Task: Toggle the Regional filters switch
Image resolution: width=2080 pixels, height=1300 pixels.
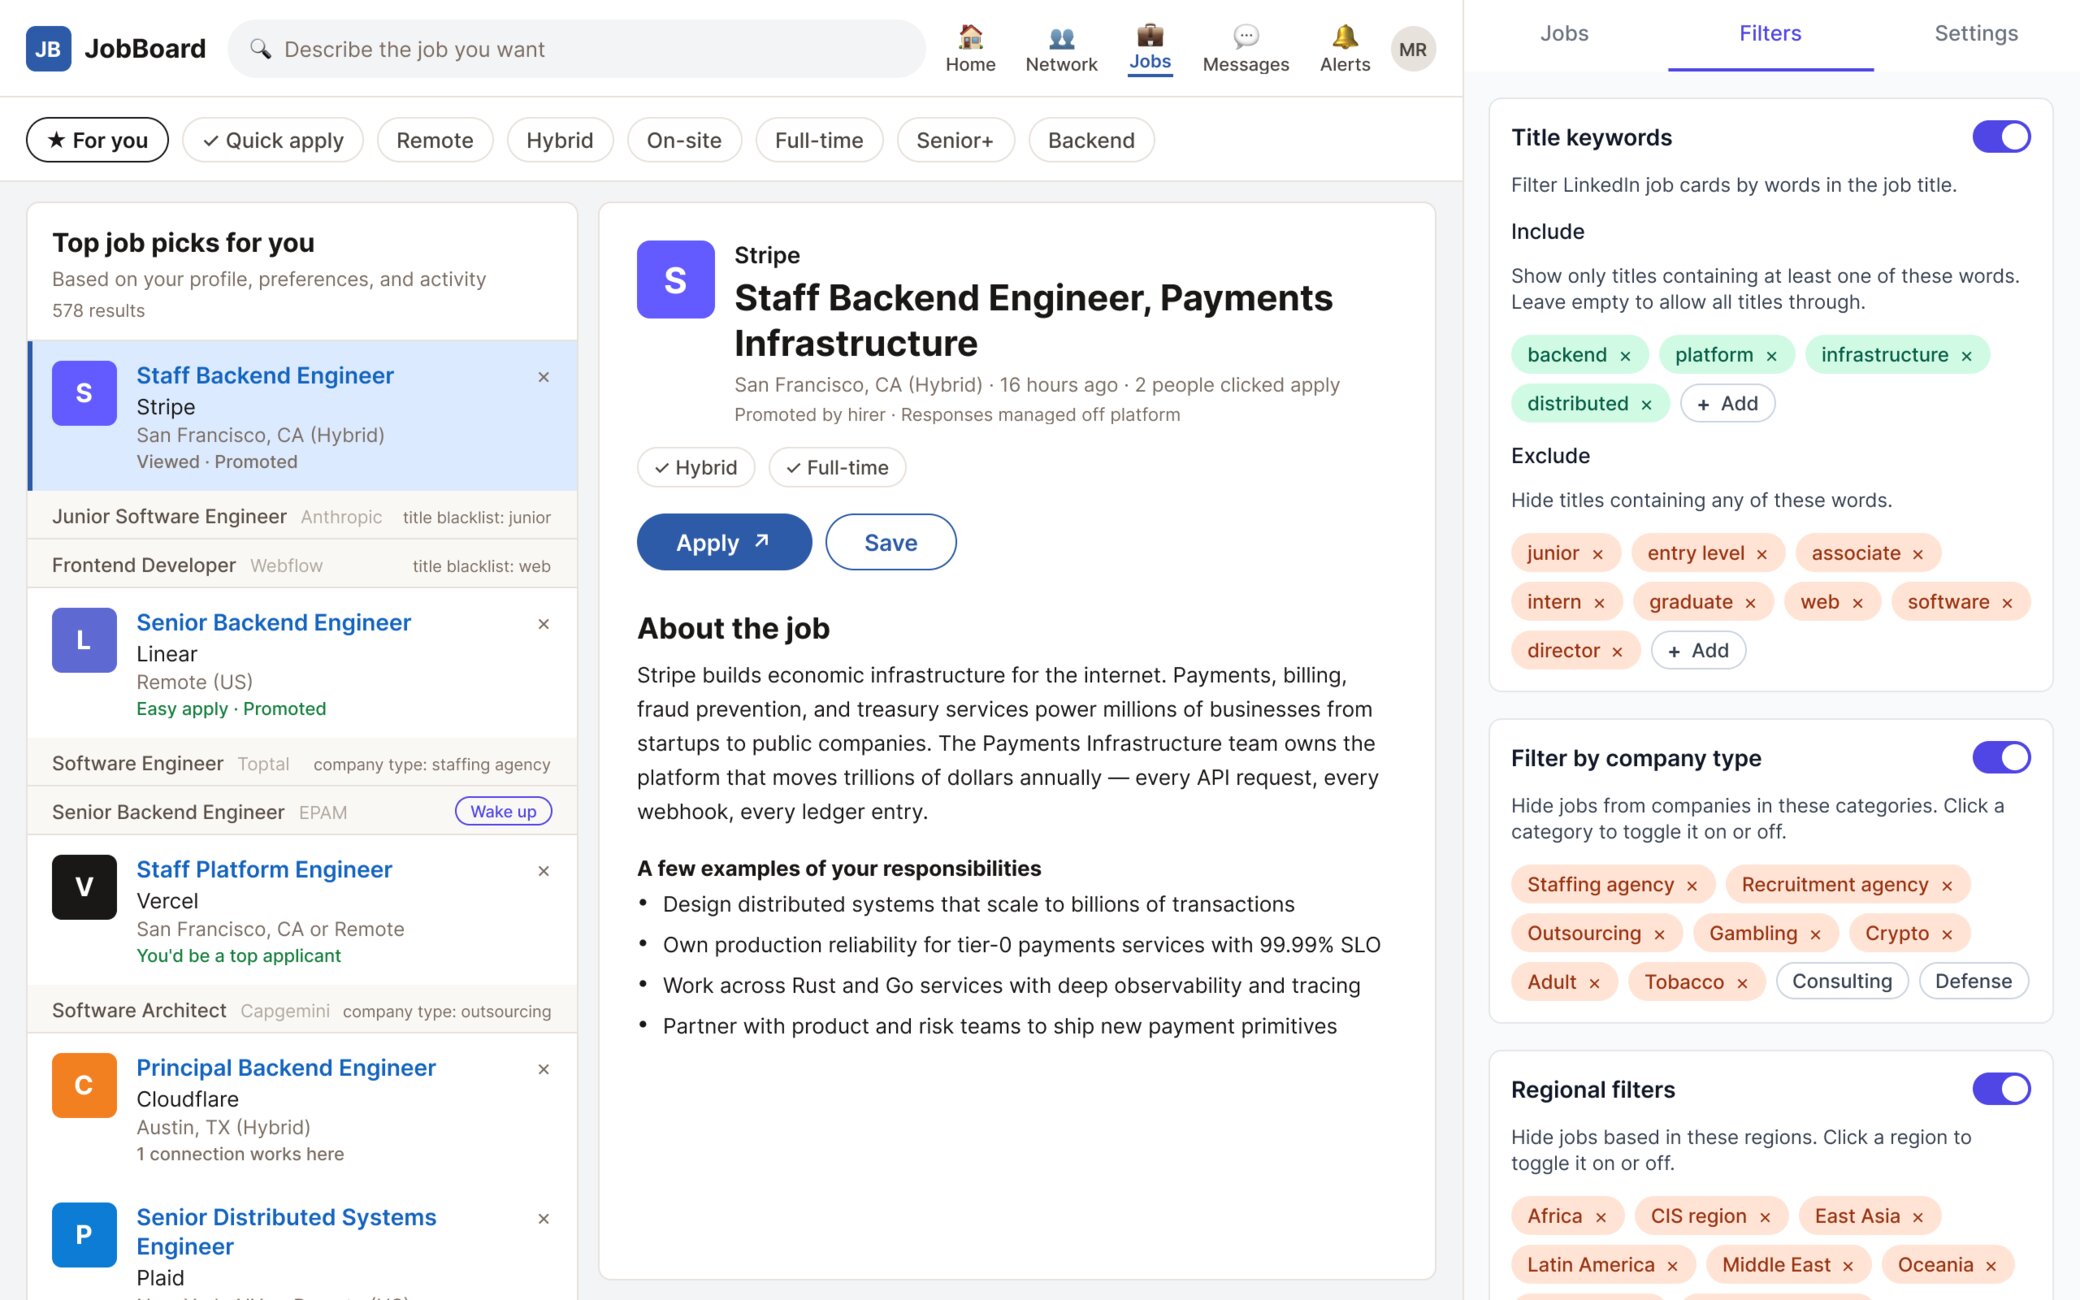Action: [x=2001, y=1089]
